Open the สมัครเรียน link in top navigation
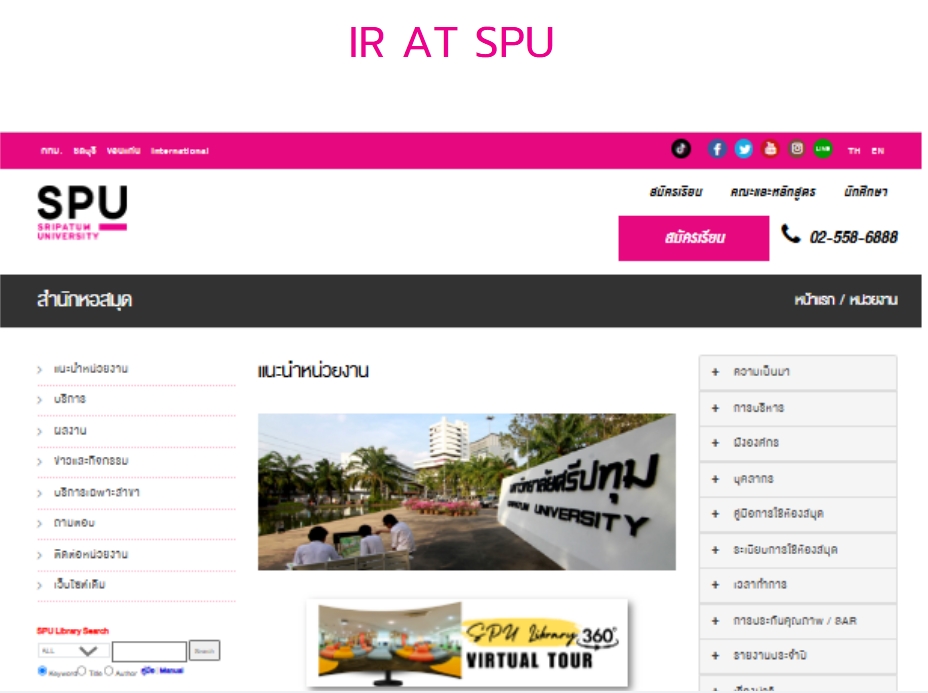 point(676,192)
